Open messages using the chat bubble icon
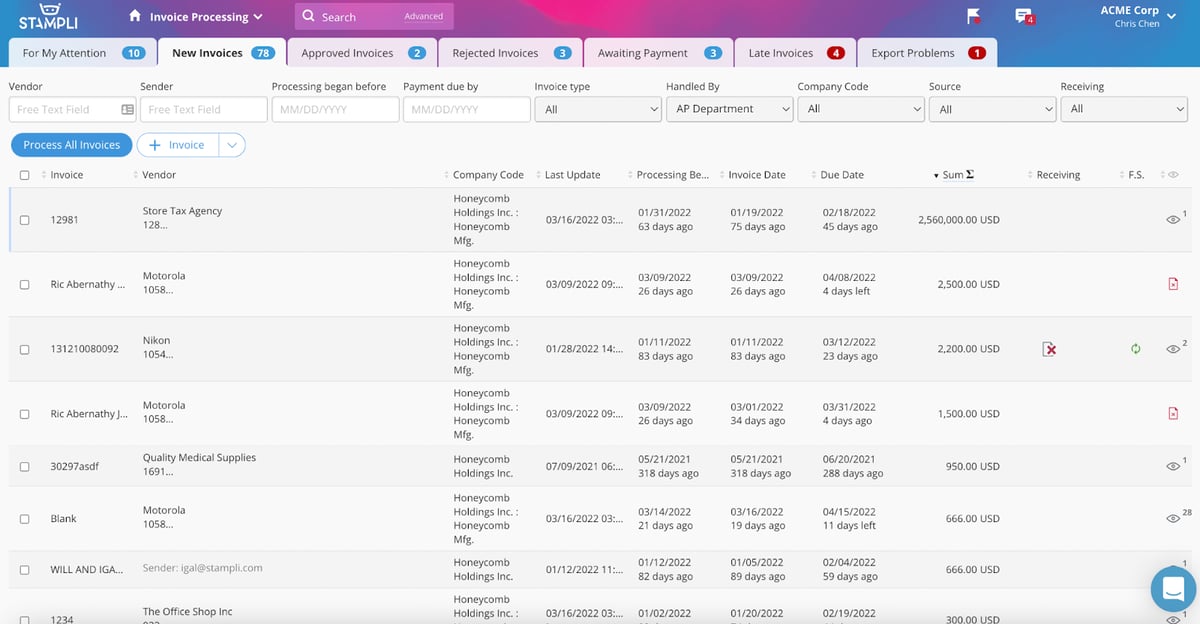Viewport: 1200px width, 624px height. coord(1022,16)
